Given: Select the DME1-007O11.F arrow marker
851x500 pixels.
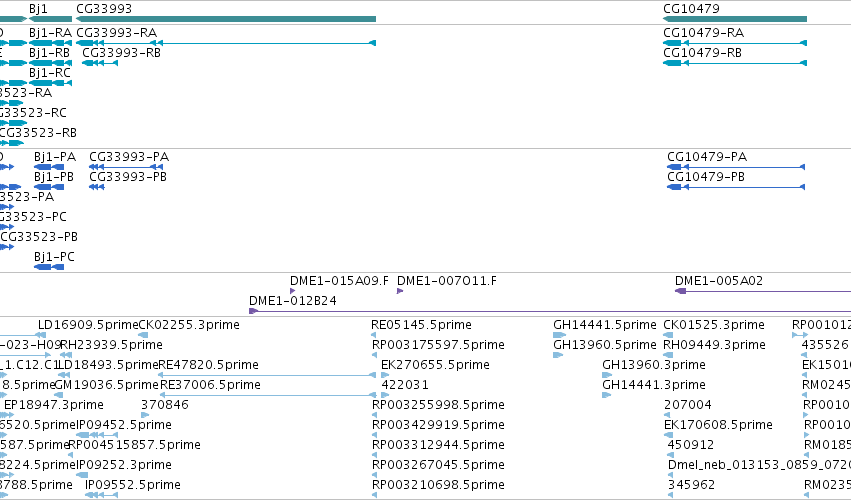Looking at the screenshot, I should pyautogui.click(x=400, y=292).
